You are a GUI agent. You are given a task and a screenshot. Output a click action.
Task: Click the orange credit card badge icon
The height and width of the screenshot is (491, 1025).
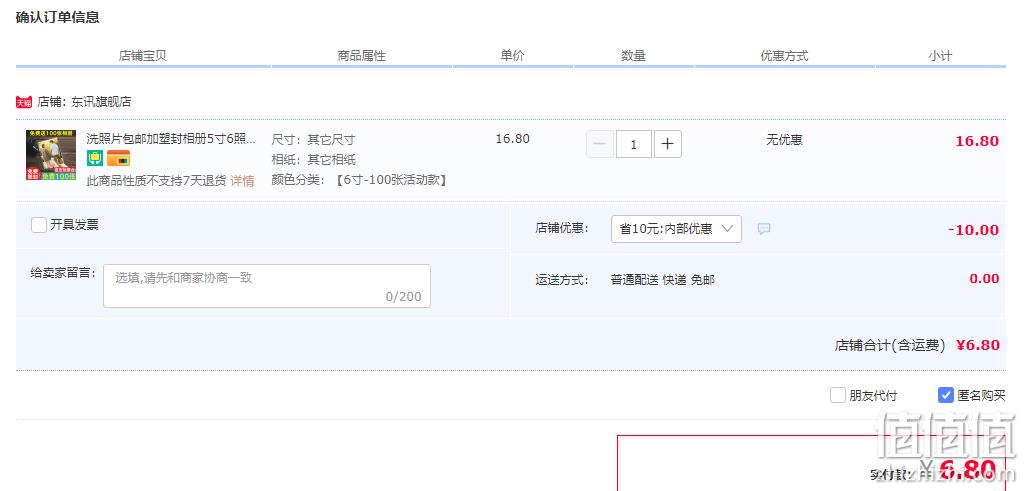118,158
